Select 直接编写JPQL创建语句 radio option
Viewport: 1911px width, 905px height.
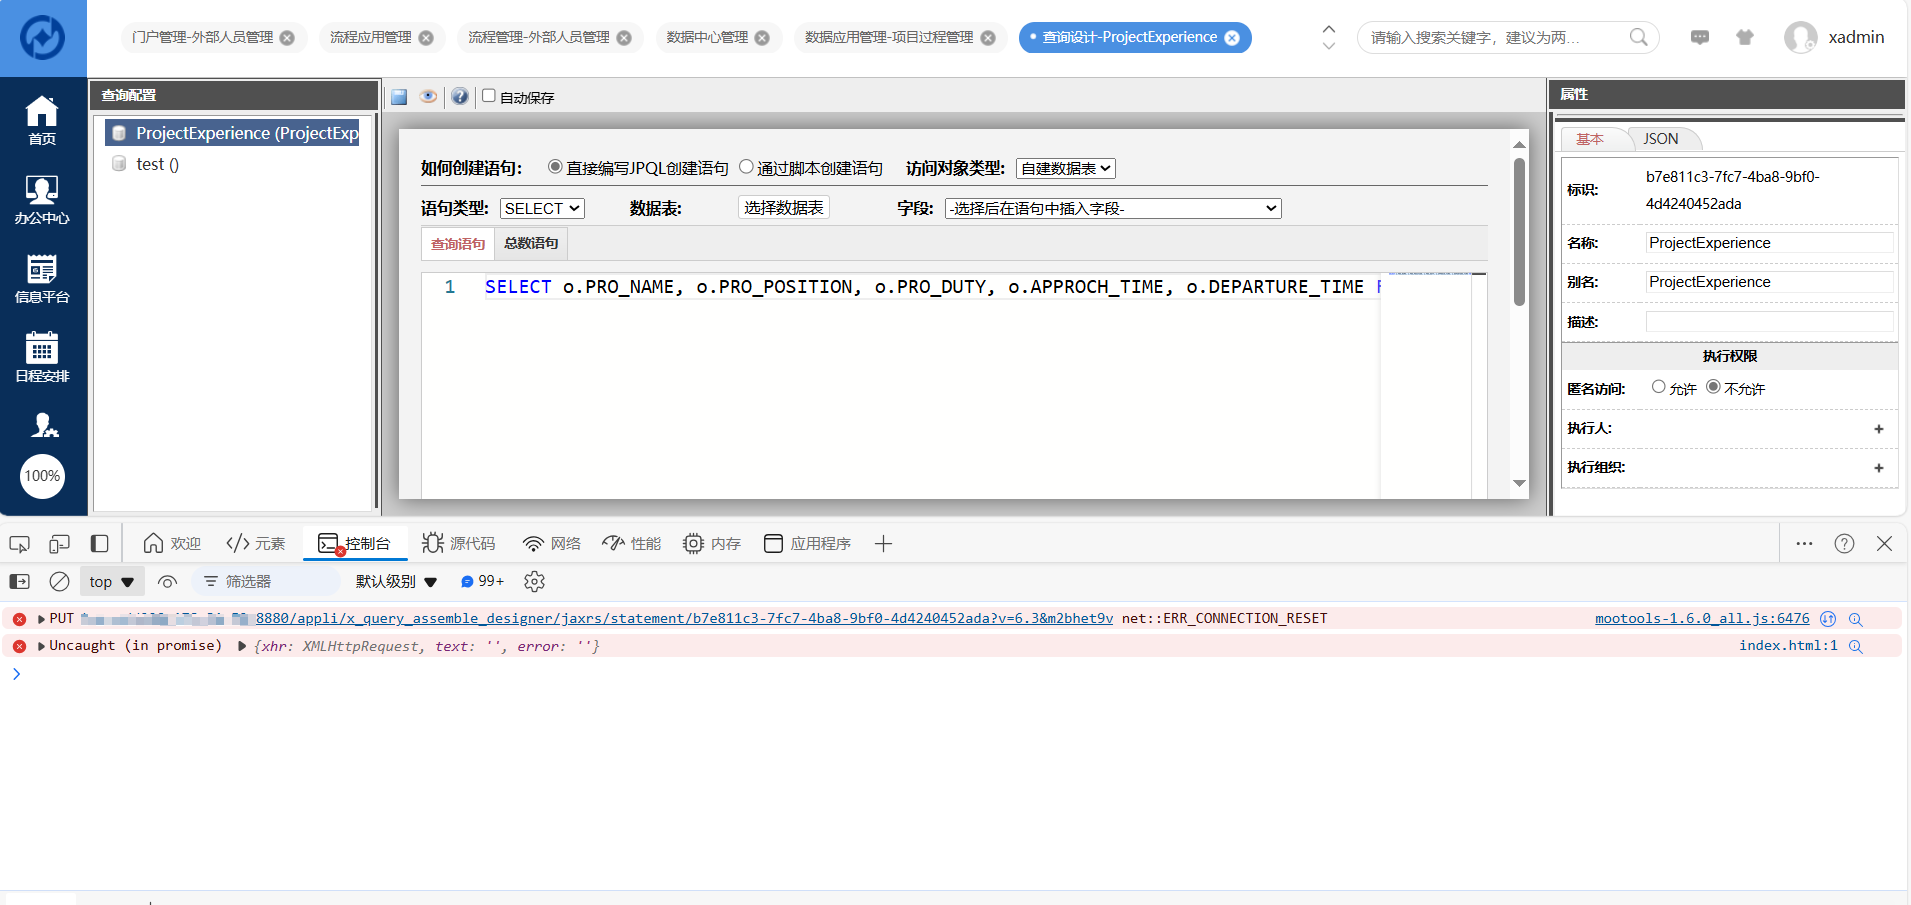[x=555, y=167]
